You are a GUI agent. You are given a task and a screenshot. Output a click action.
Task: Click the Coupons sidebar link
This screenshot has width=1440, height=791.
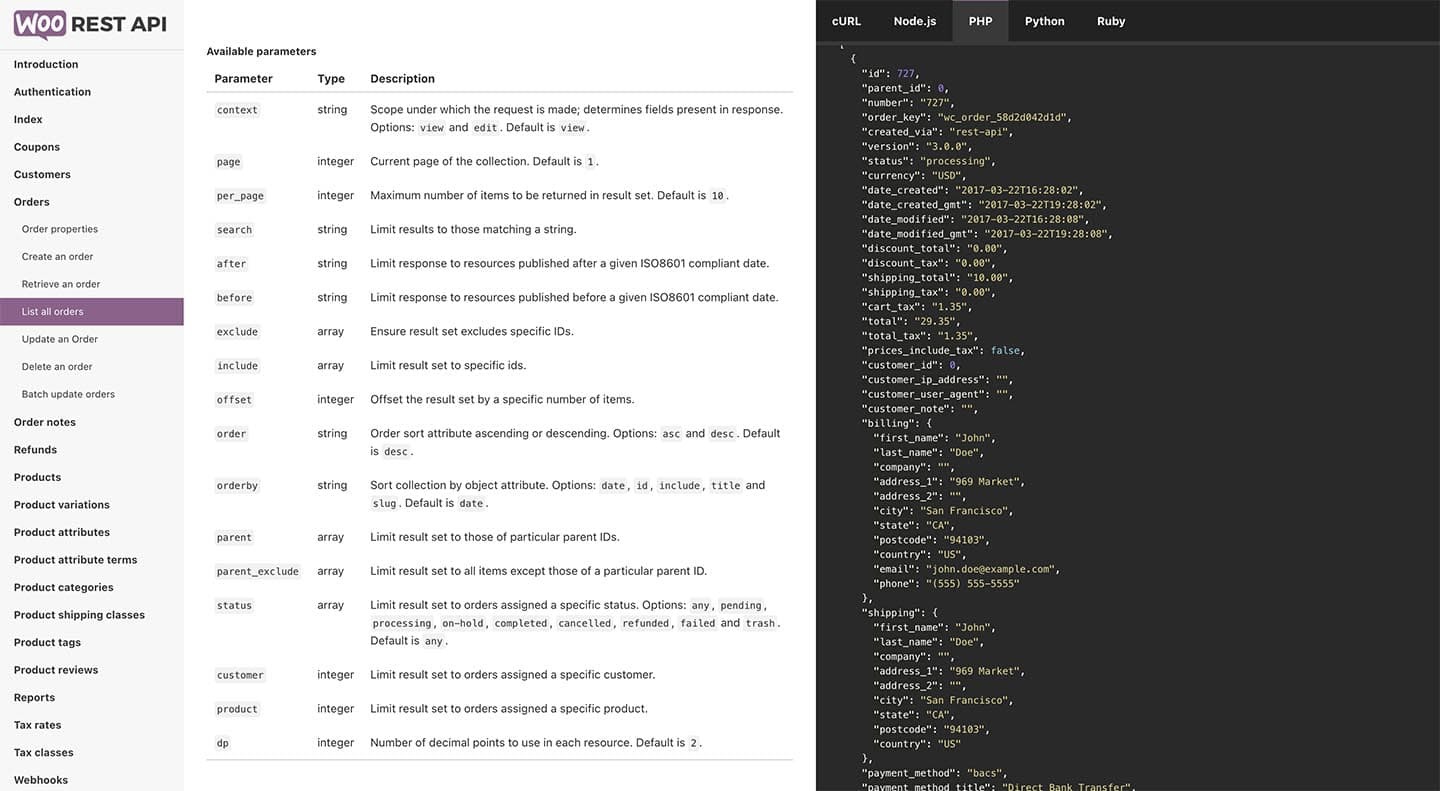tap(37, 147)
